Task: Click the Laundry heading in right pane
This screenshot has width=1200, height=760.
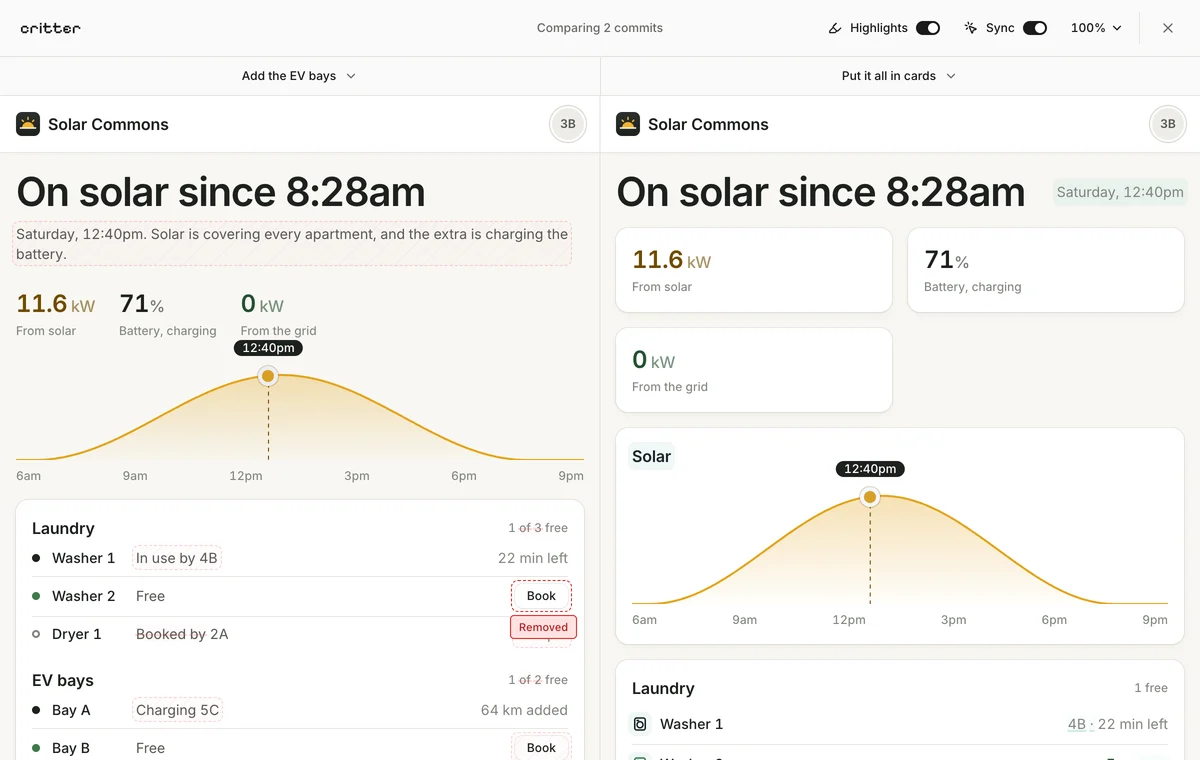Action: (663, 688)
